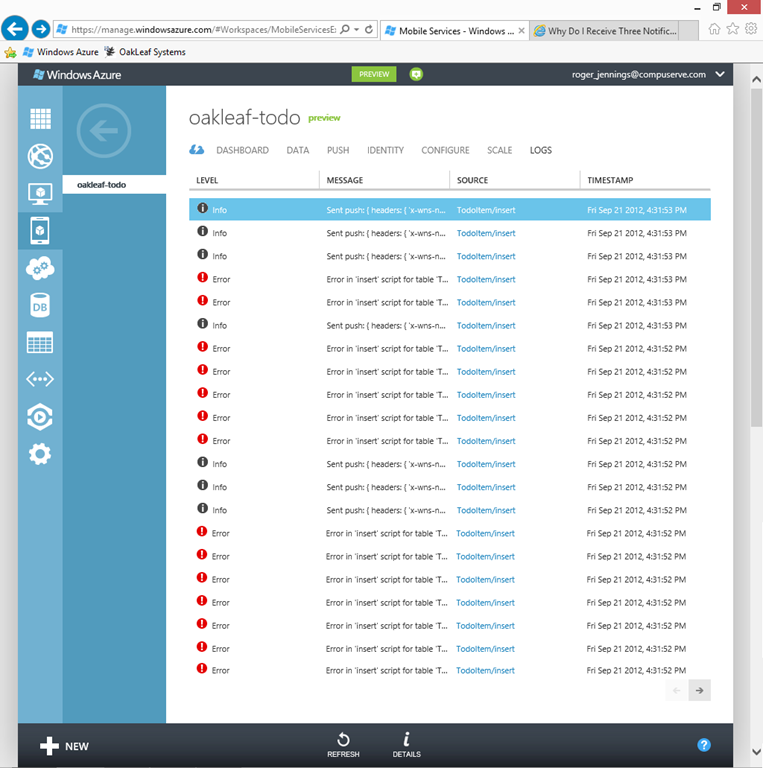The image size is (763, 768).
Task: Click the browser tools gear icon
Action: [x=751, y=29]
